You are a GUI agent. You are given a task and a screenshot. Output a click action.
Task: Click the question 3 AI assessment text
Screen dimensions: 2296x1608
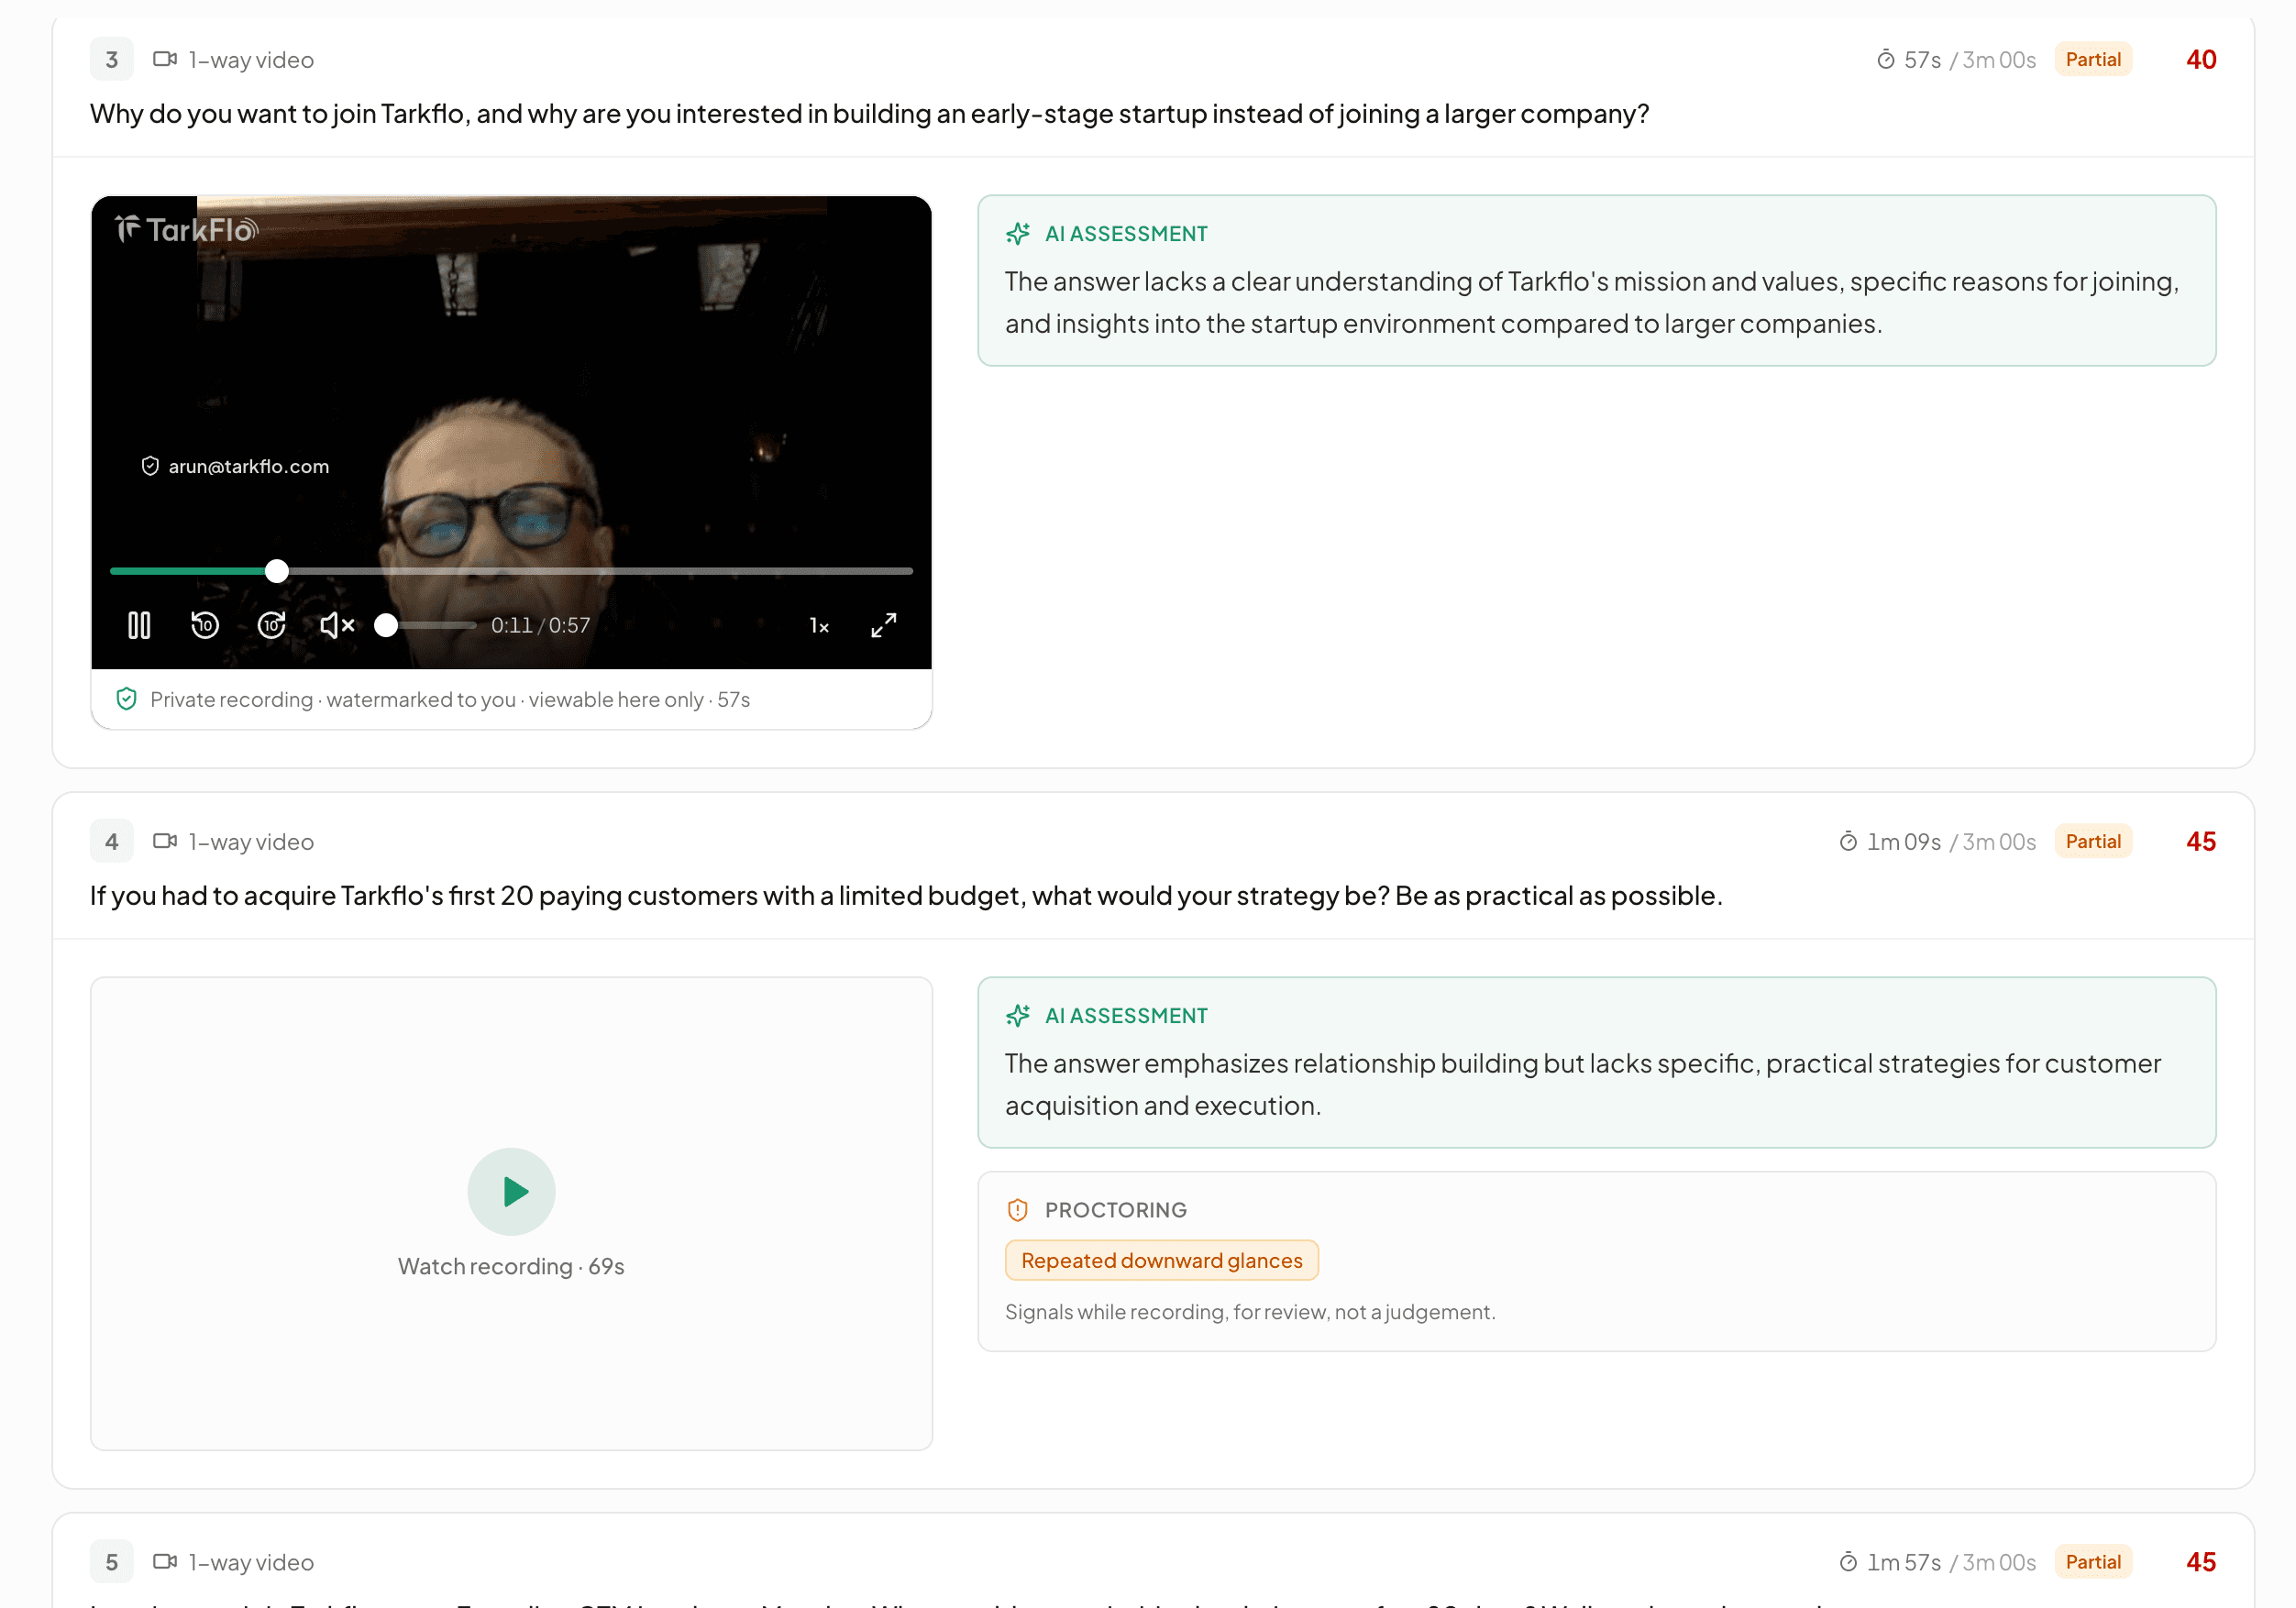(1592, 303)
